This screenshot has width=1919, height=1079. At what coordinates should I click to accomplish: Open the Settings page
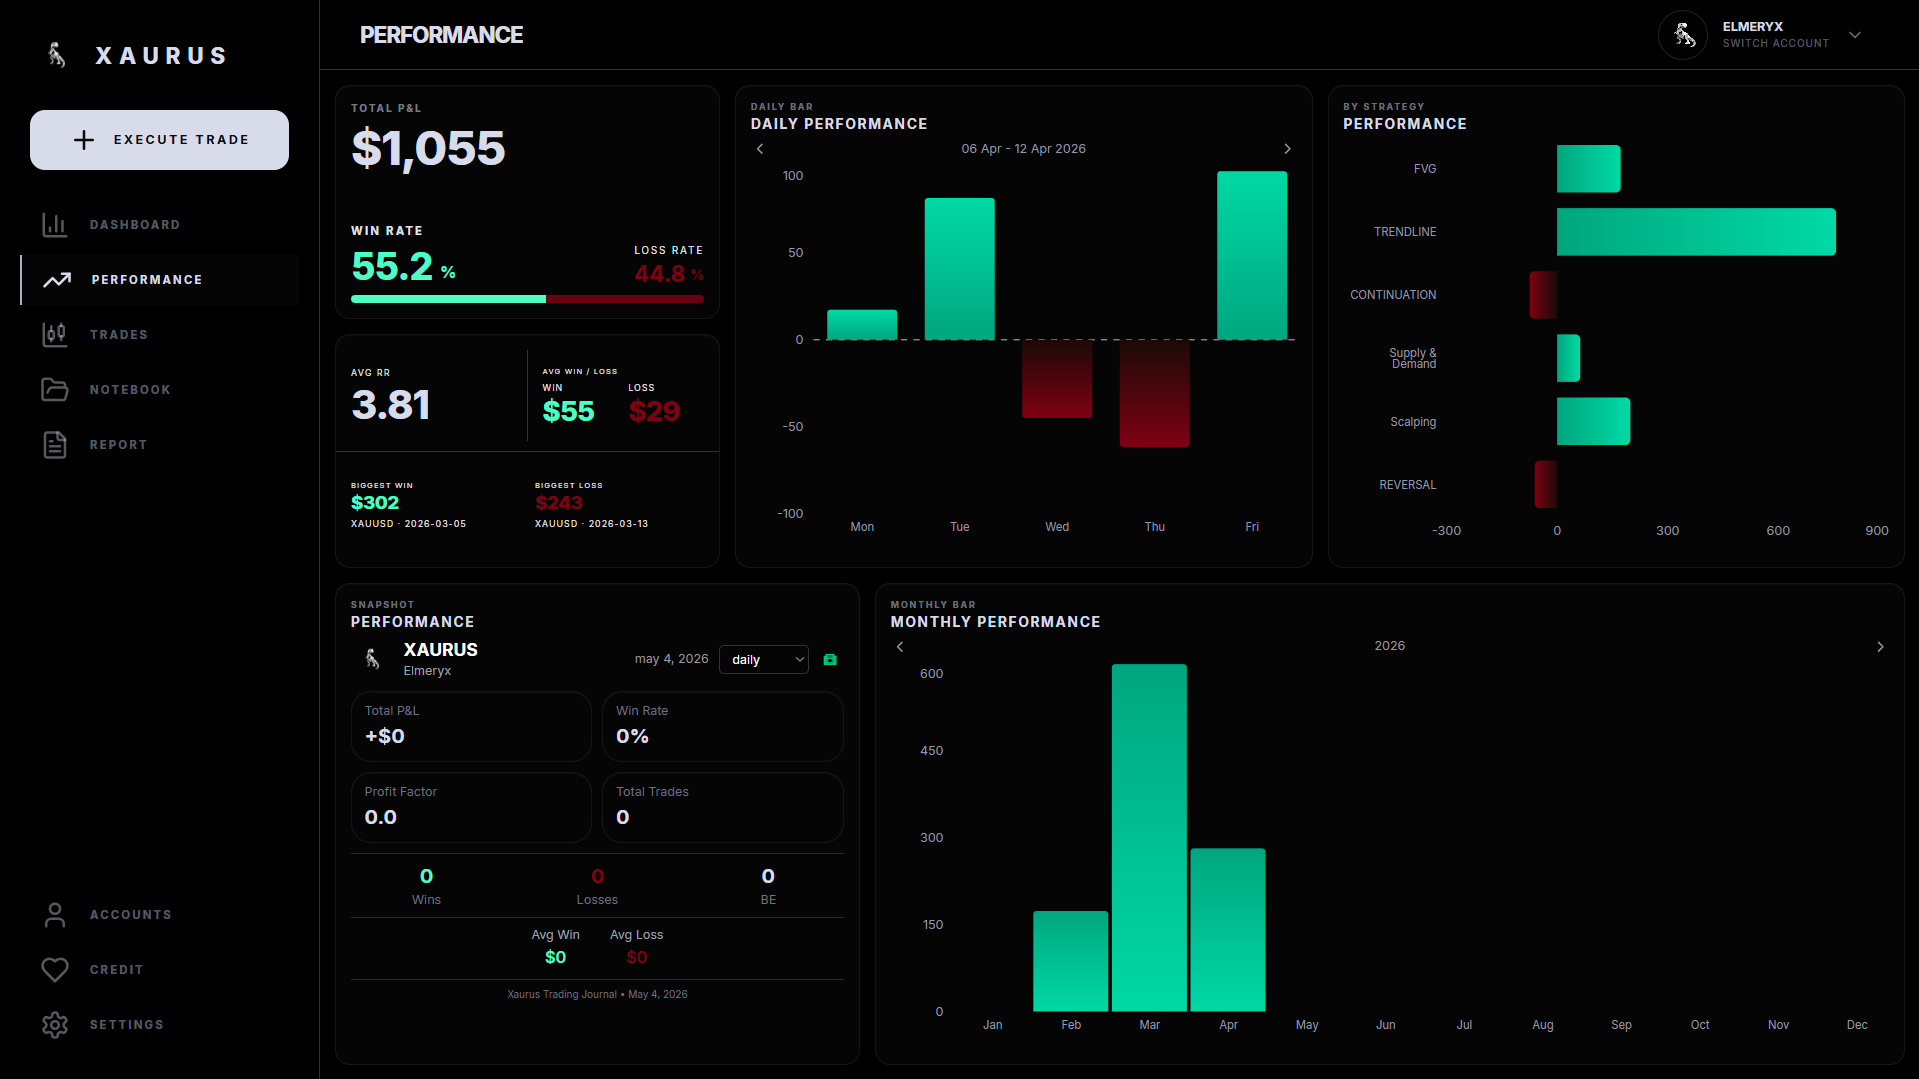pos(160,1025)
